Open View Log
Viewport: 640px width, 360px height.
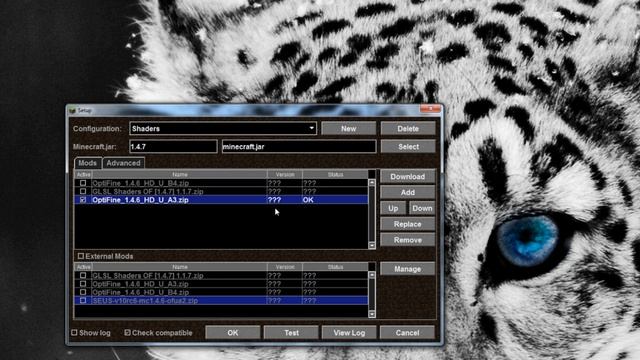349,333
